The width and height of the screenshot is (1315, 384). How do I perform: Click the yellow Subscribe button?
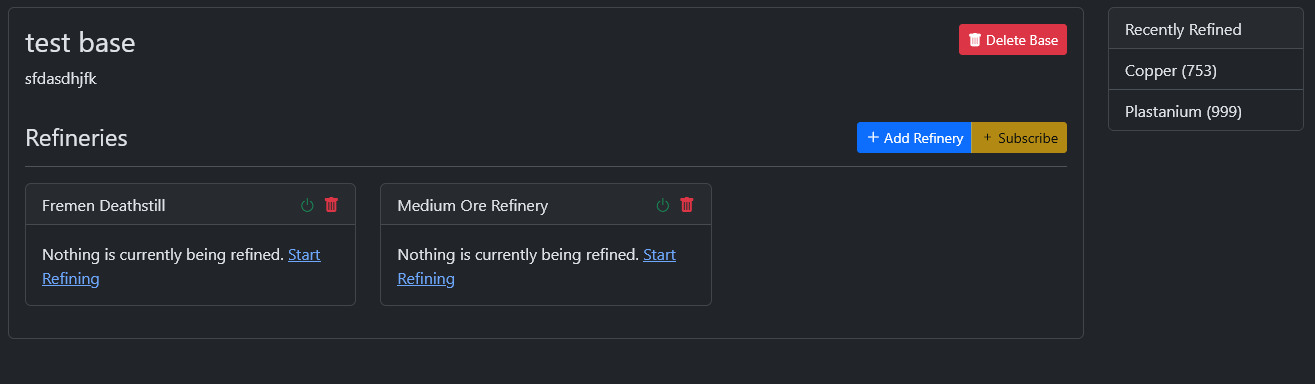pyautogui.click(x=1019, y=138)
